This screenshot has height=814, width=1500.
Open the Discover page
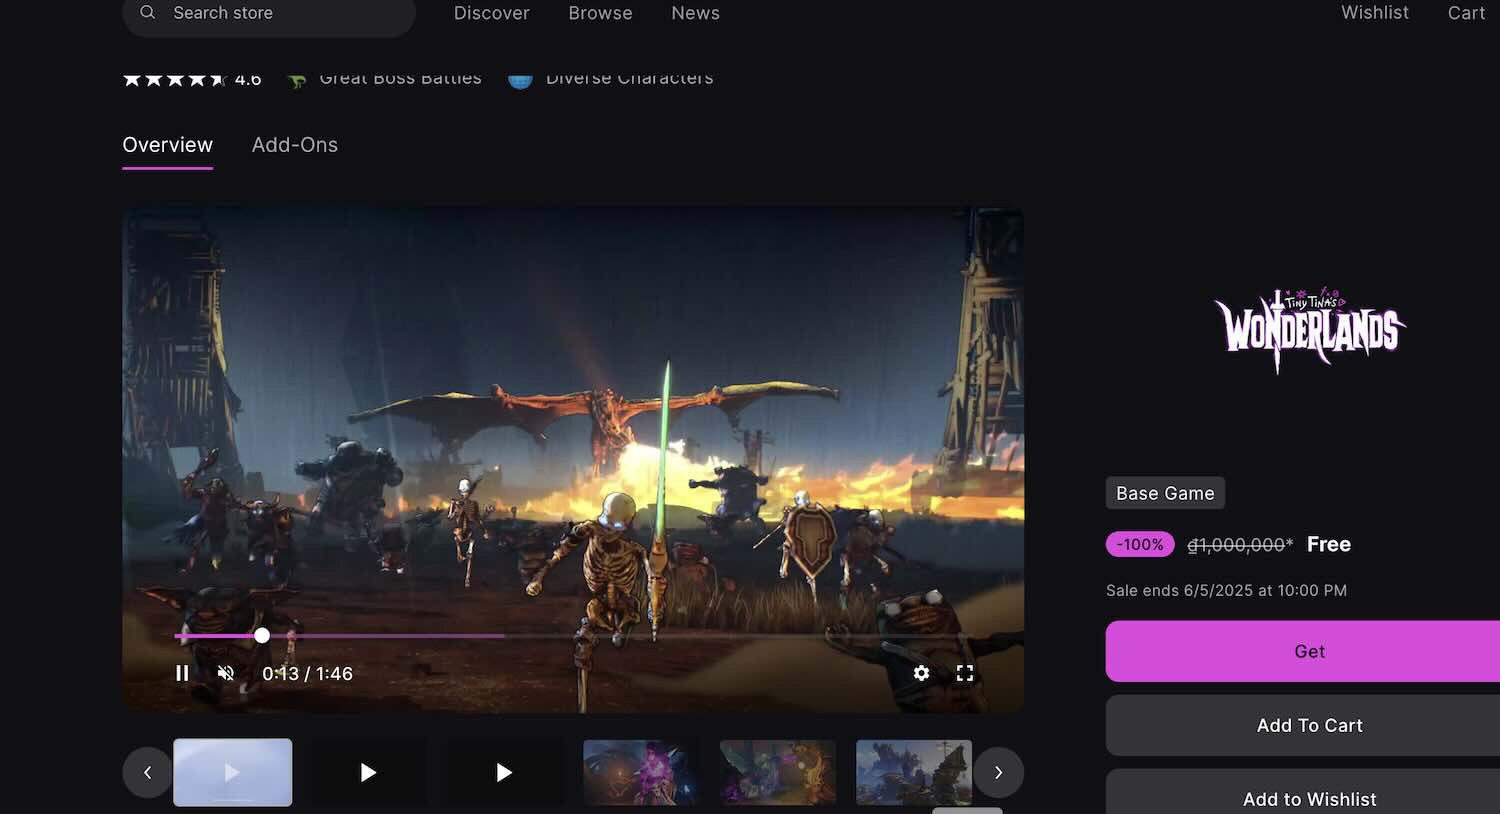tap(492, 13)
